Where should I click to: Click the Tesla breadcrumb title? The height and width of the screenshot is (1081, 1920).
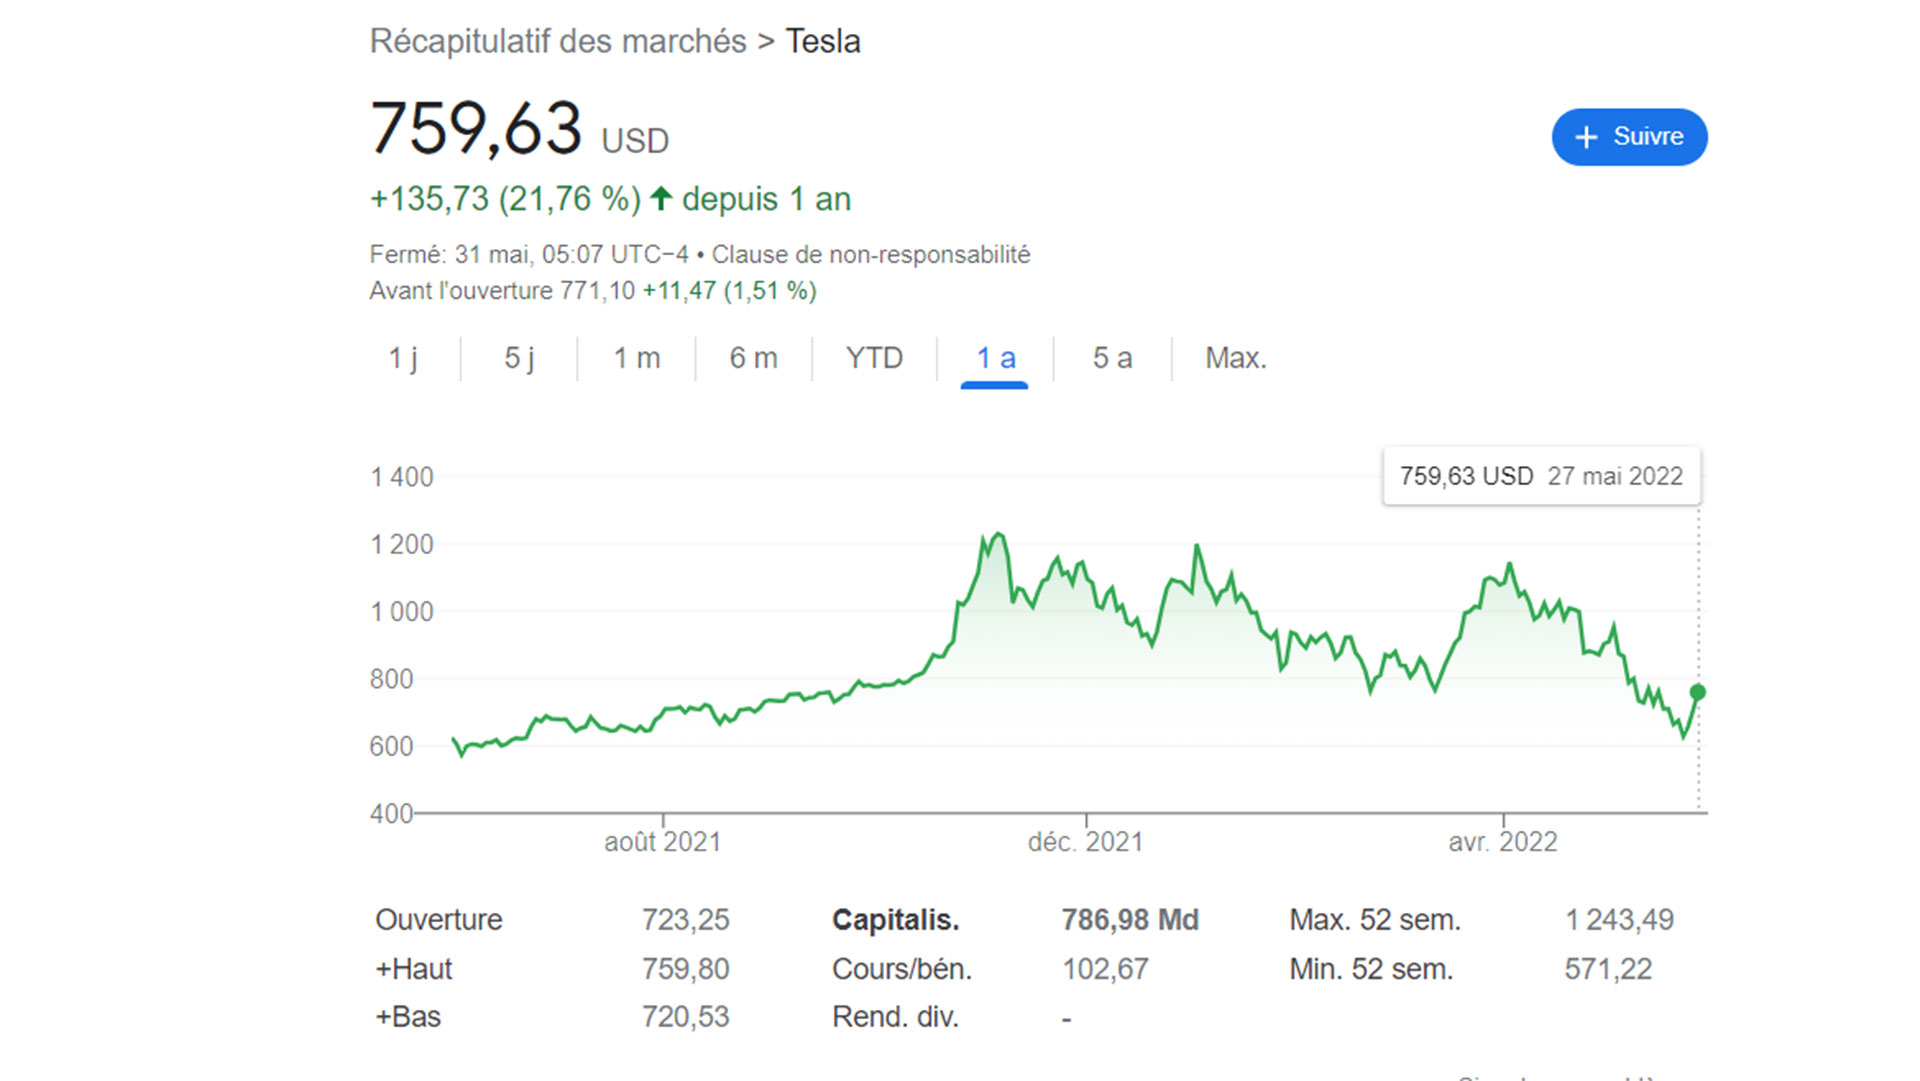pyautogui.click(x=822, y=42)
